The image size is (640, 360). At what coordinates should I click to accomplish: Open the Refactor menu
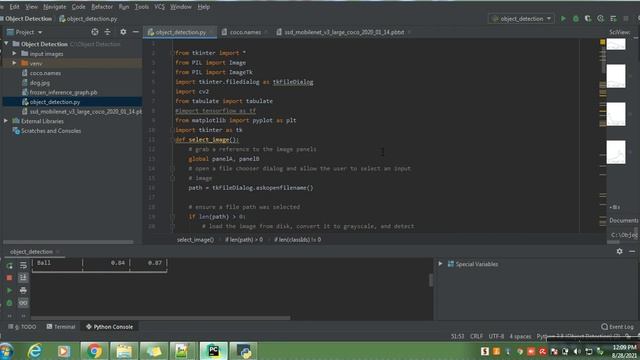pos(102,7)
